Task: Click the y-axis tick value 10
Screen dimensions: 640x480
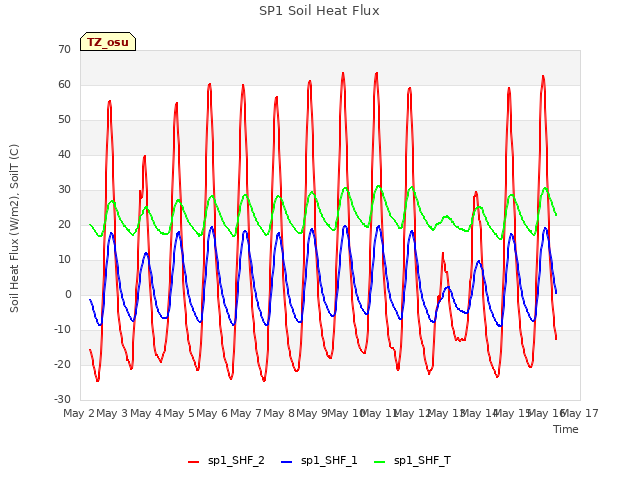Action: (64, 260)
